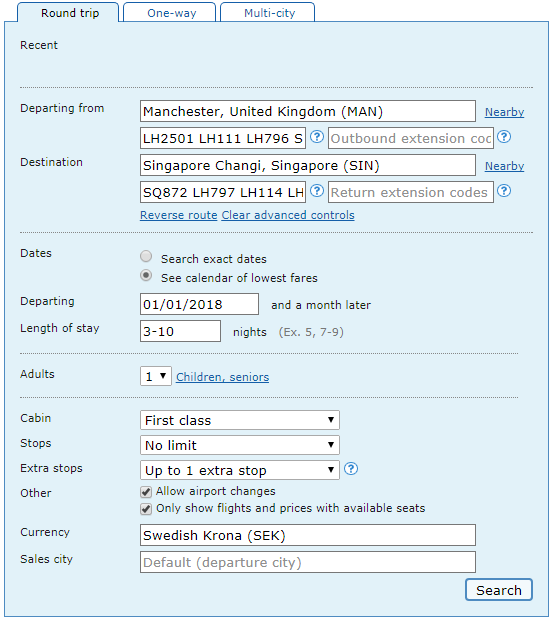557x624 pixels.
Task: Open the Cabin class dropdown
Action: click(240, 420)
